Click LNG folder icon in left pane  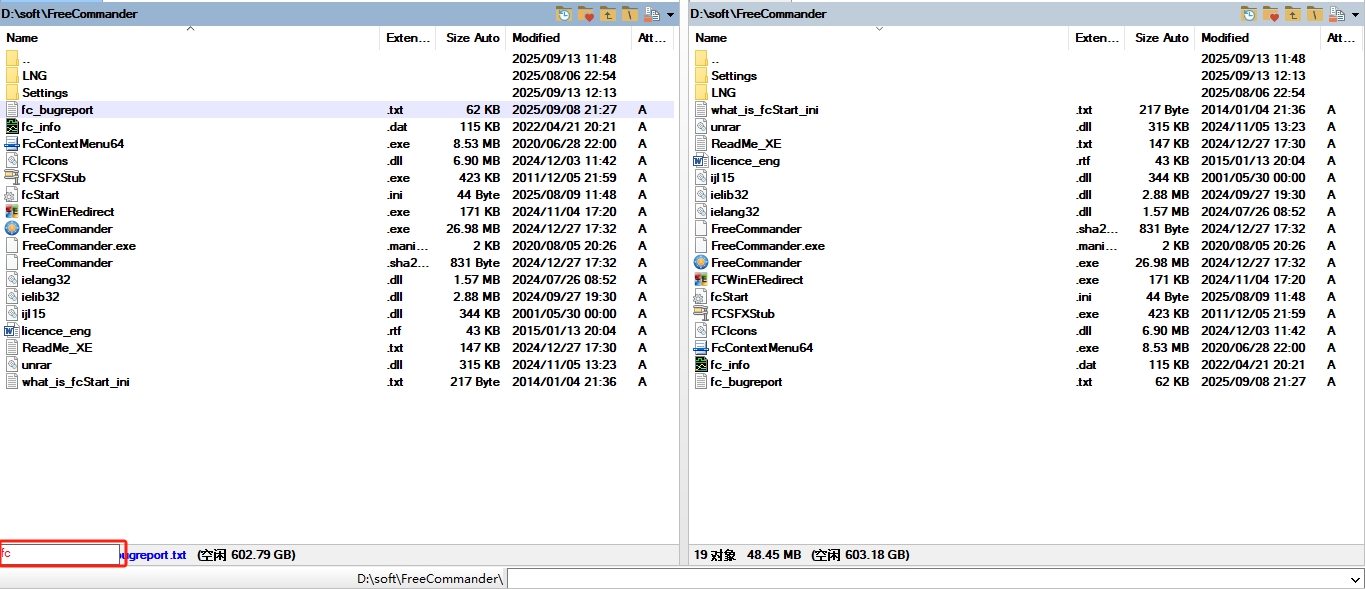[x=12, y=76]
